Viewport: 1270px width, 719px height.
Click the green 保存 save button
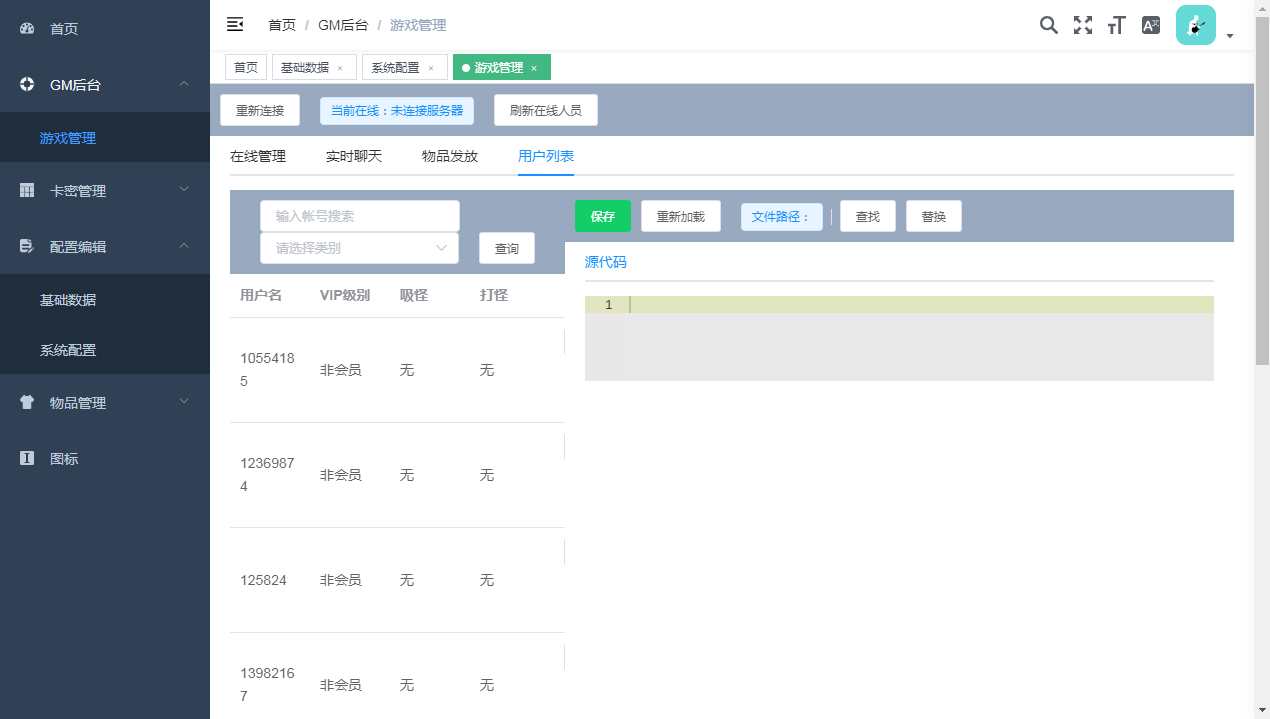click(x=602, y=216)
